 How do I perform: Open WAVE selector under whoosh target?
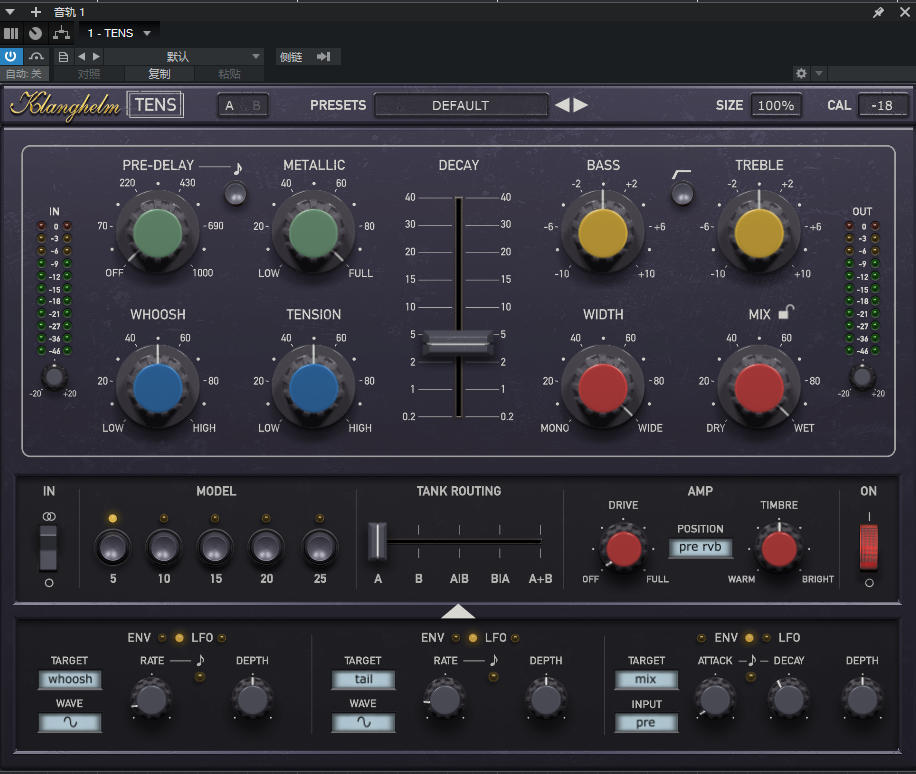coord(70,723)
